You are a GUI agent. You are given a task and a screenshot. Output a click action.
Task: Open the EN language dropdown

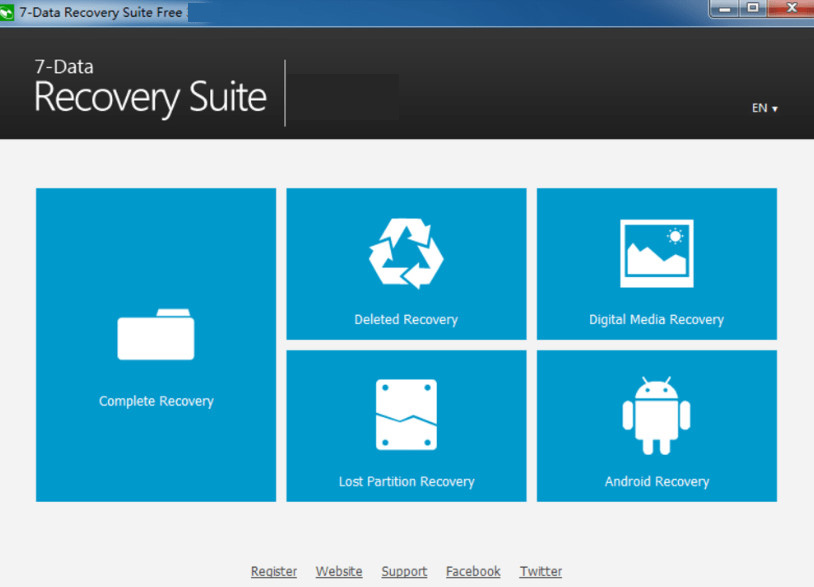[764, 108]
